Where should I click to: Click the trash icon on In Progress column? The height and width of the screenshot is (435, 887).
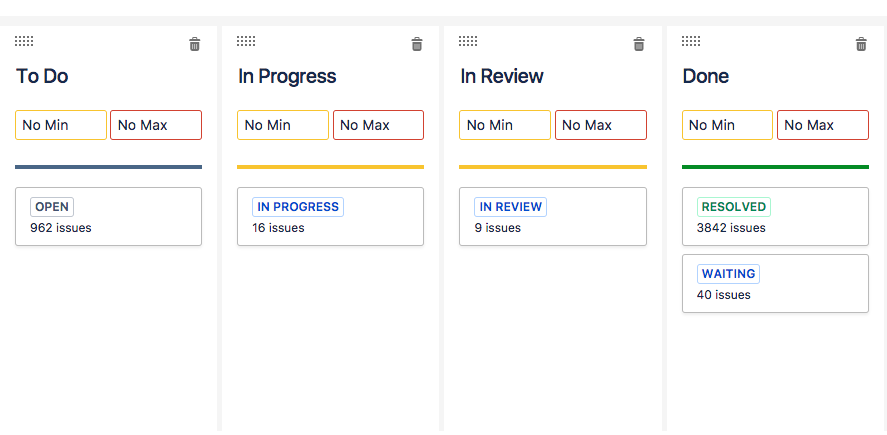417,44
